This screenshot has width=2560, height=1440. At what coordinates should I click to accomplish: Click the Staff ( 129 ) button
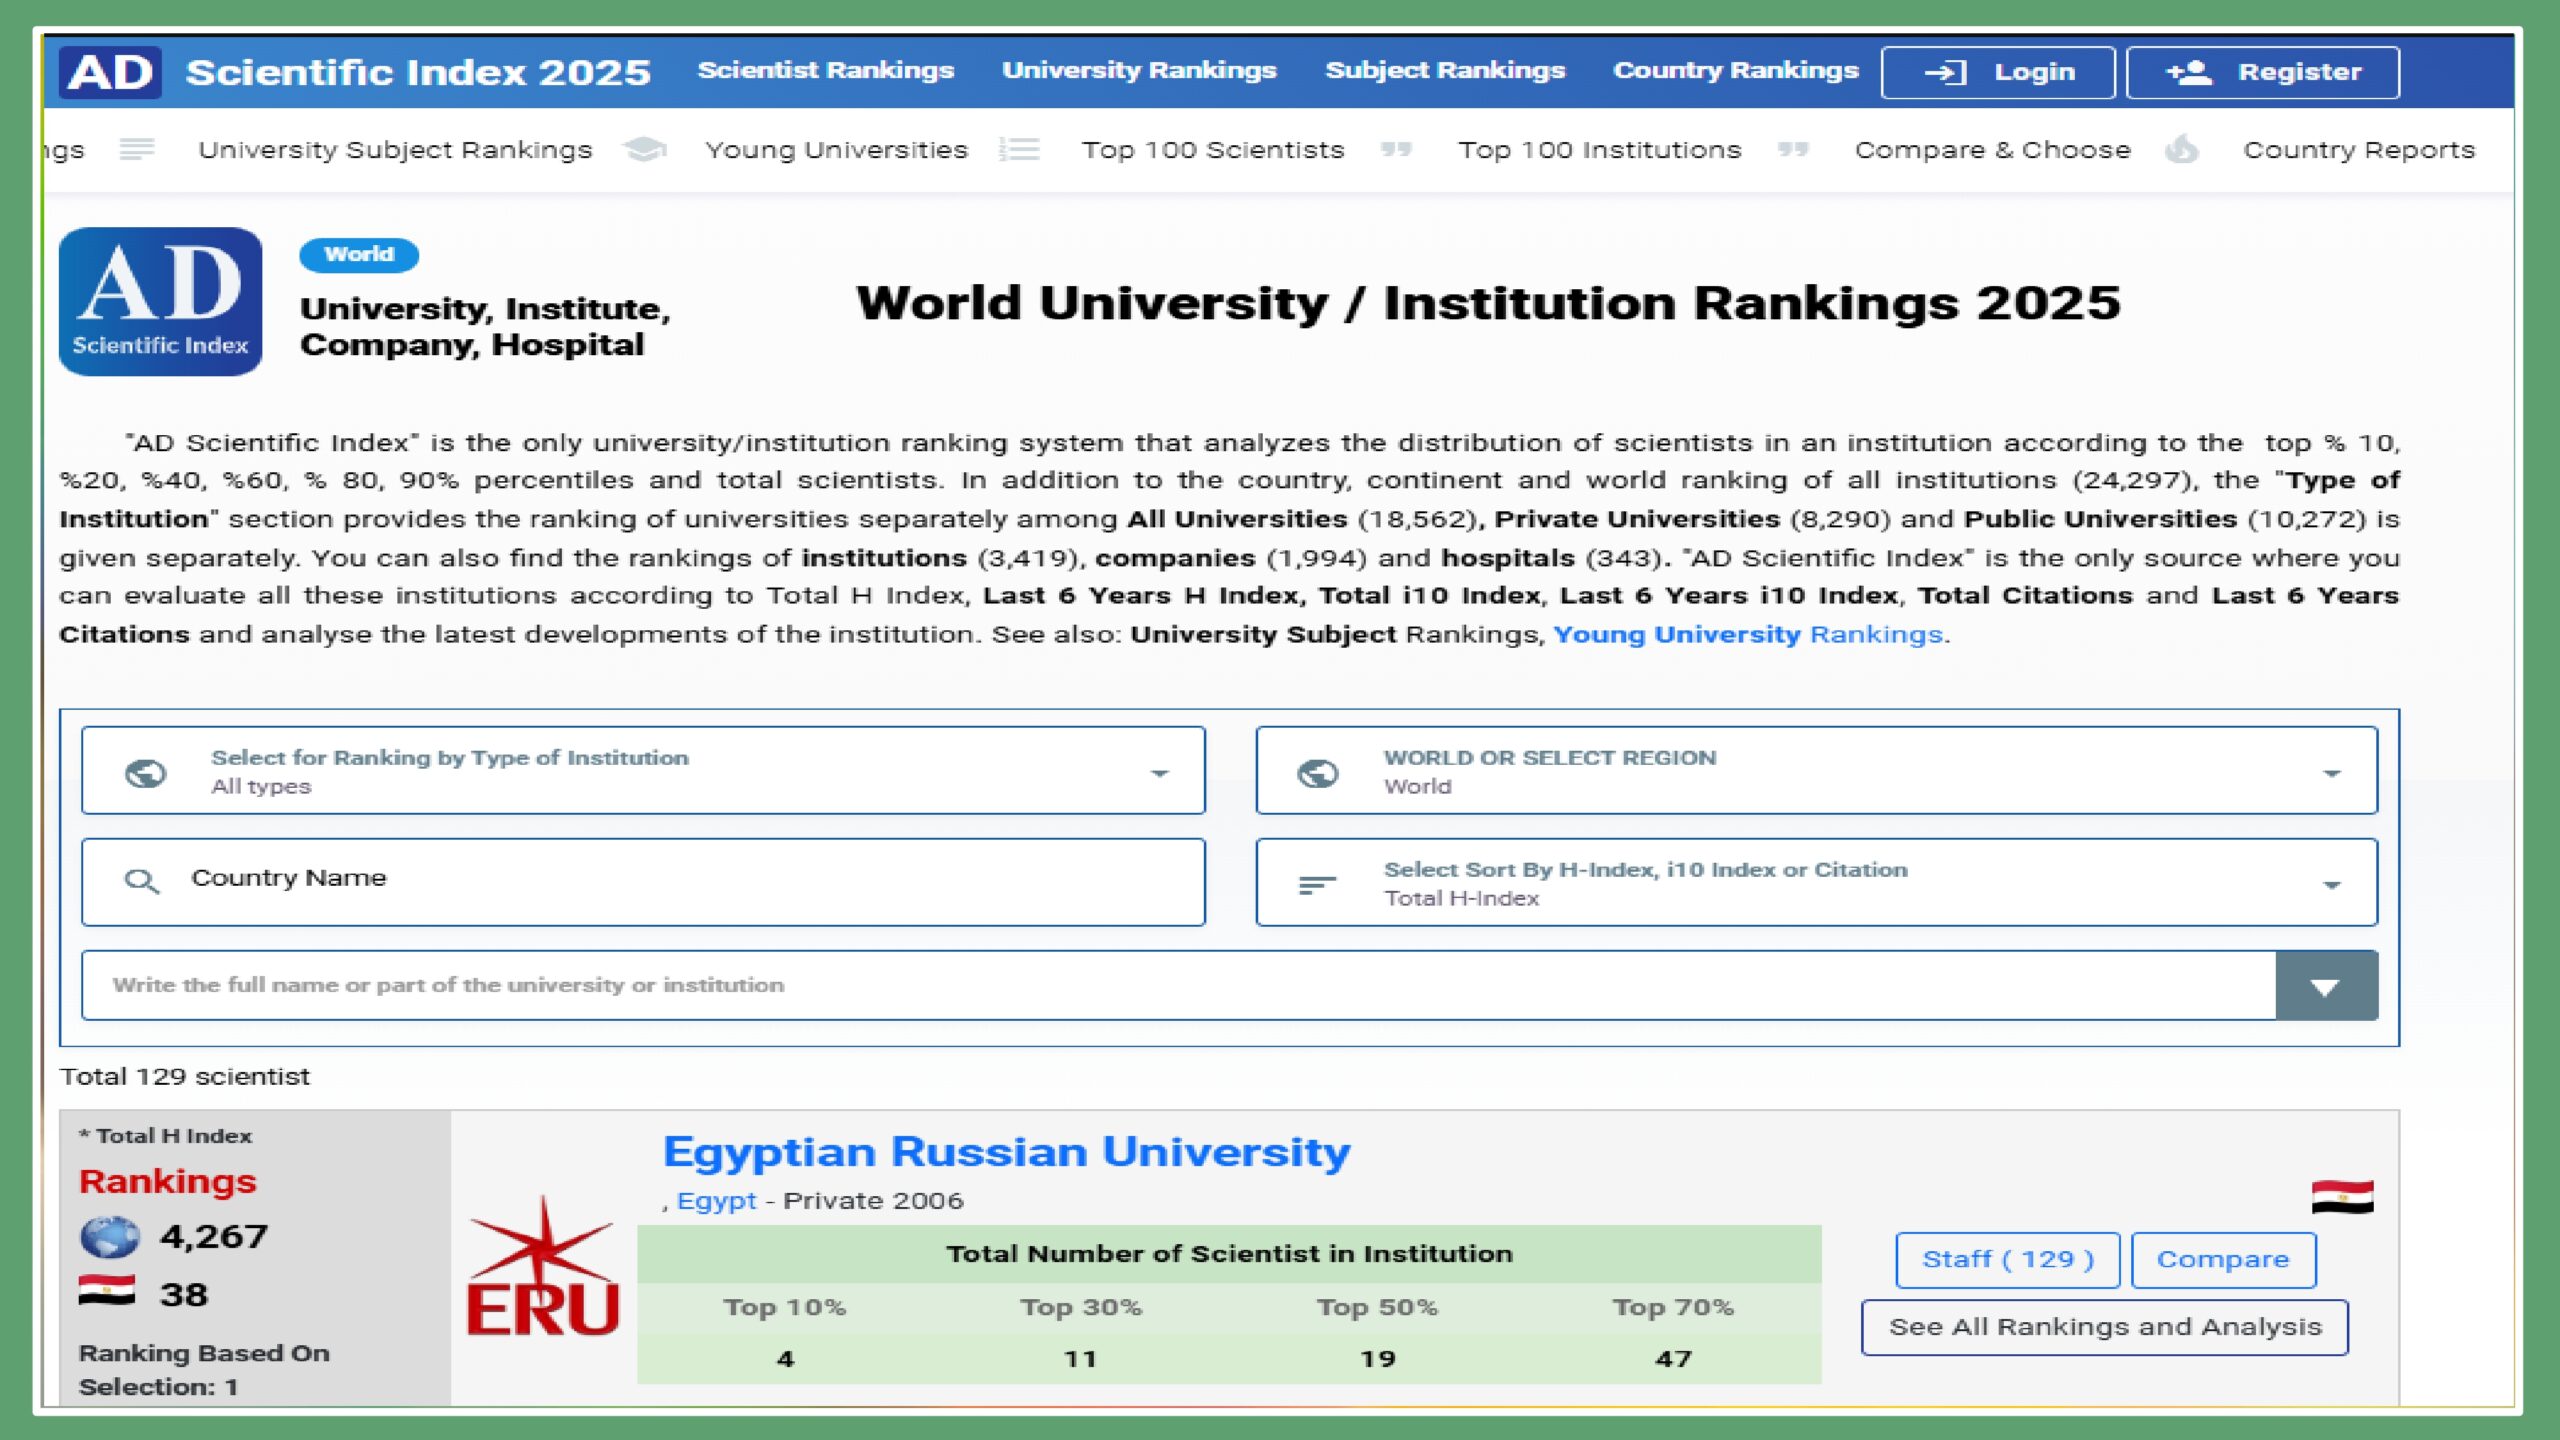click(2007, 1259)
